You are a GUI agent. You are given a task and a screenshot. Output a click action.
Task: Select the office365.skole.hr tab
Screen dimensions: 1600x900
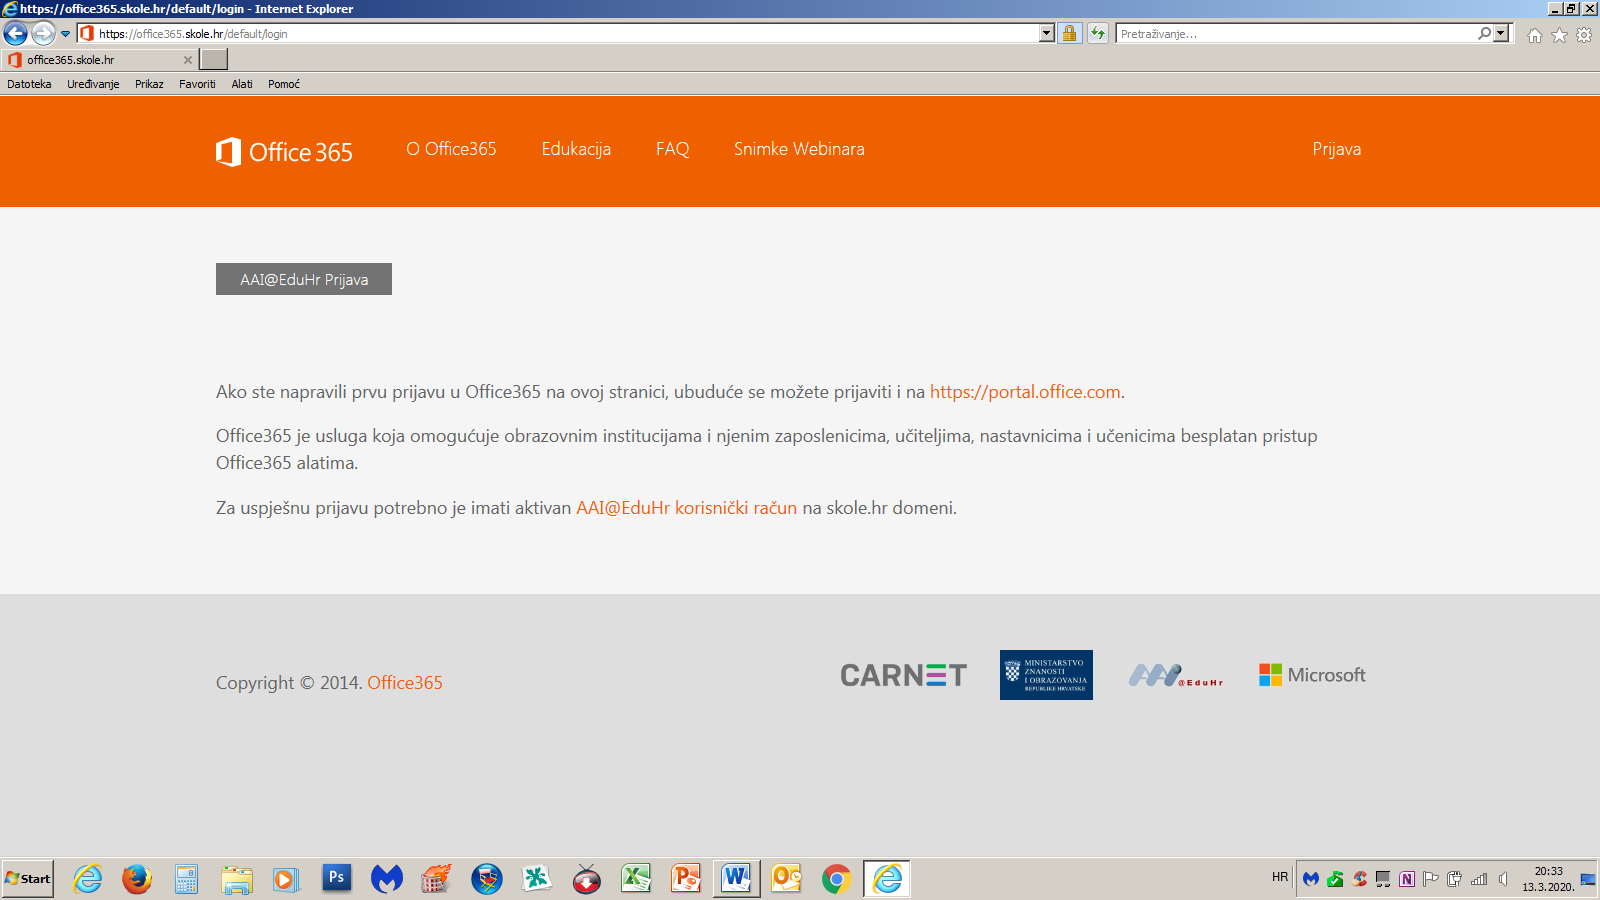point(100,60)
